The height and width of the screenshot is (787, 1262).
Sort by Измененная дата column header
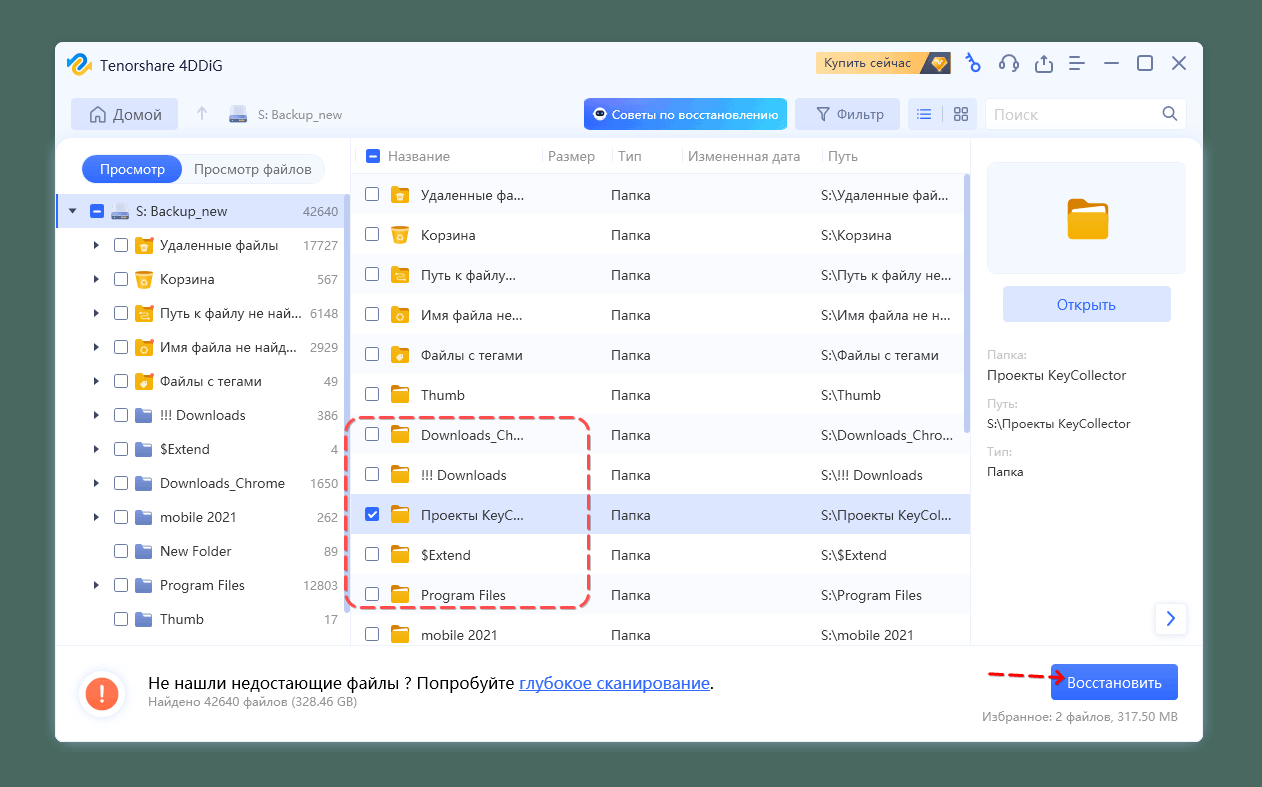tap(744, 156)
